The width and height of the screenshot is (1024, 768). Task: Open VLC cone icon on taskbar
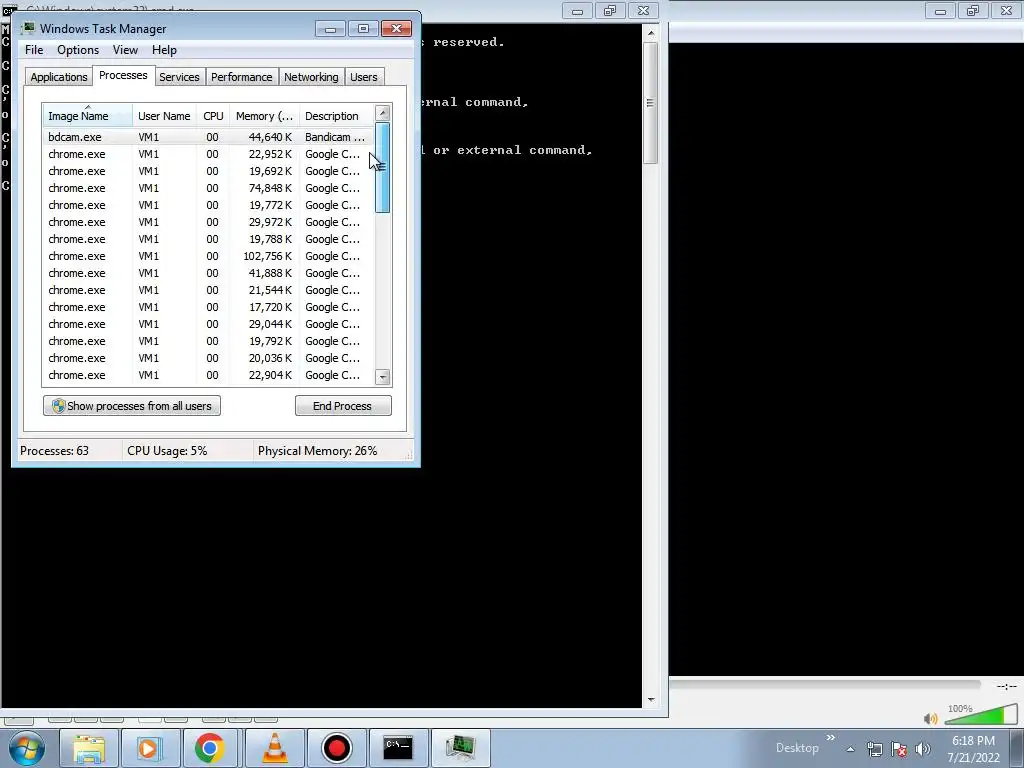click(x=274, y=748)
